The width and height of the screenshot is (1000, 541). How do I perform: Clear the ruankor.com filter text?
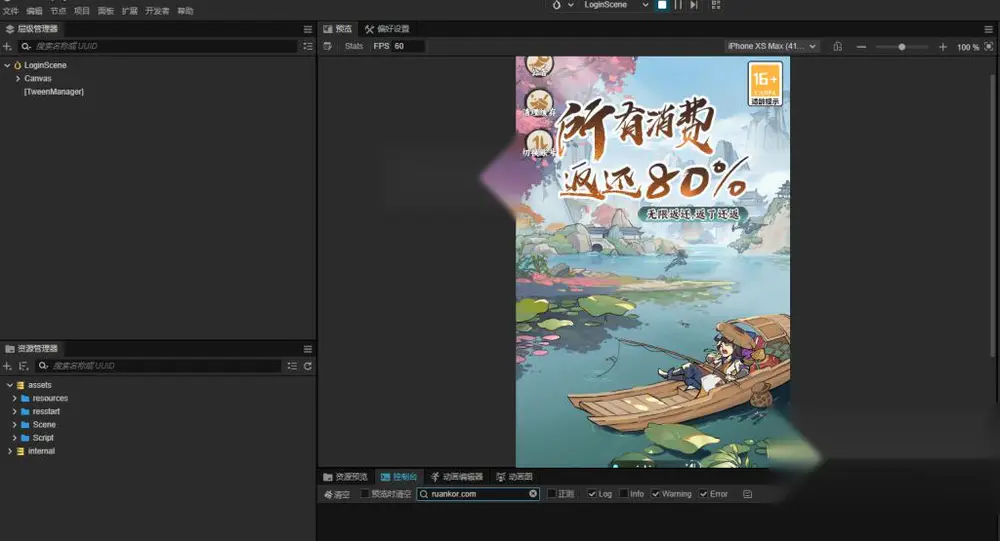(533, 494)
